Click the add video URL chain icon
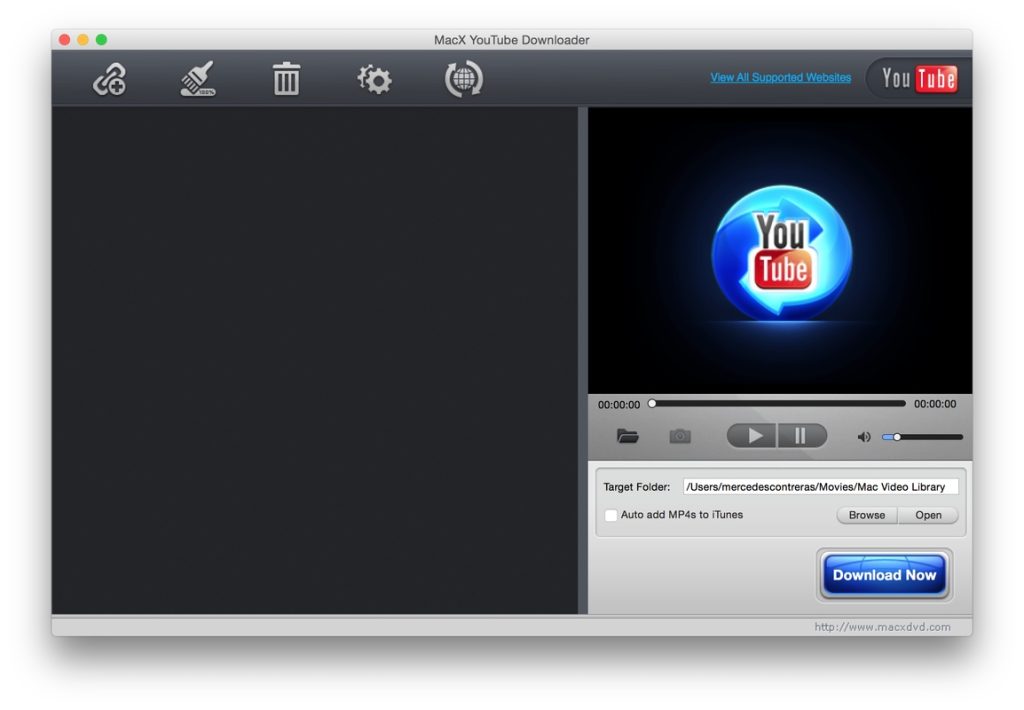The width and height of the screenshot is (1024, 710). click(108, 78)
